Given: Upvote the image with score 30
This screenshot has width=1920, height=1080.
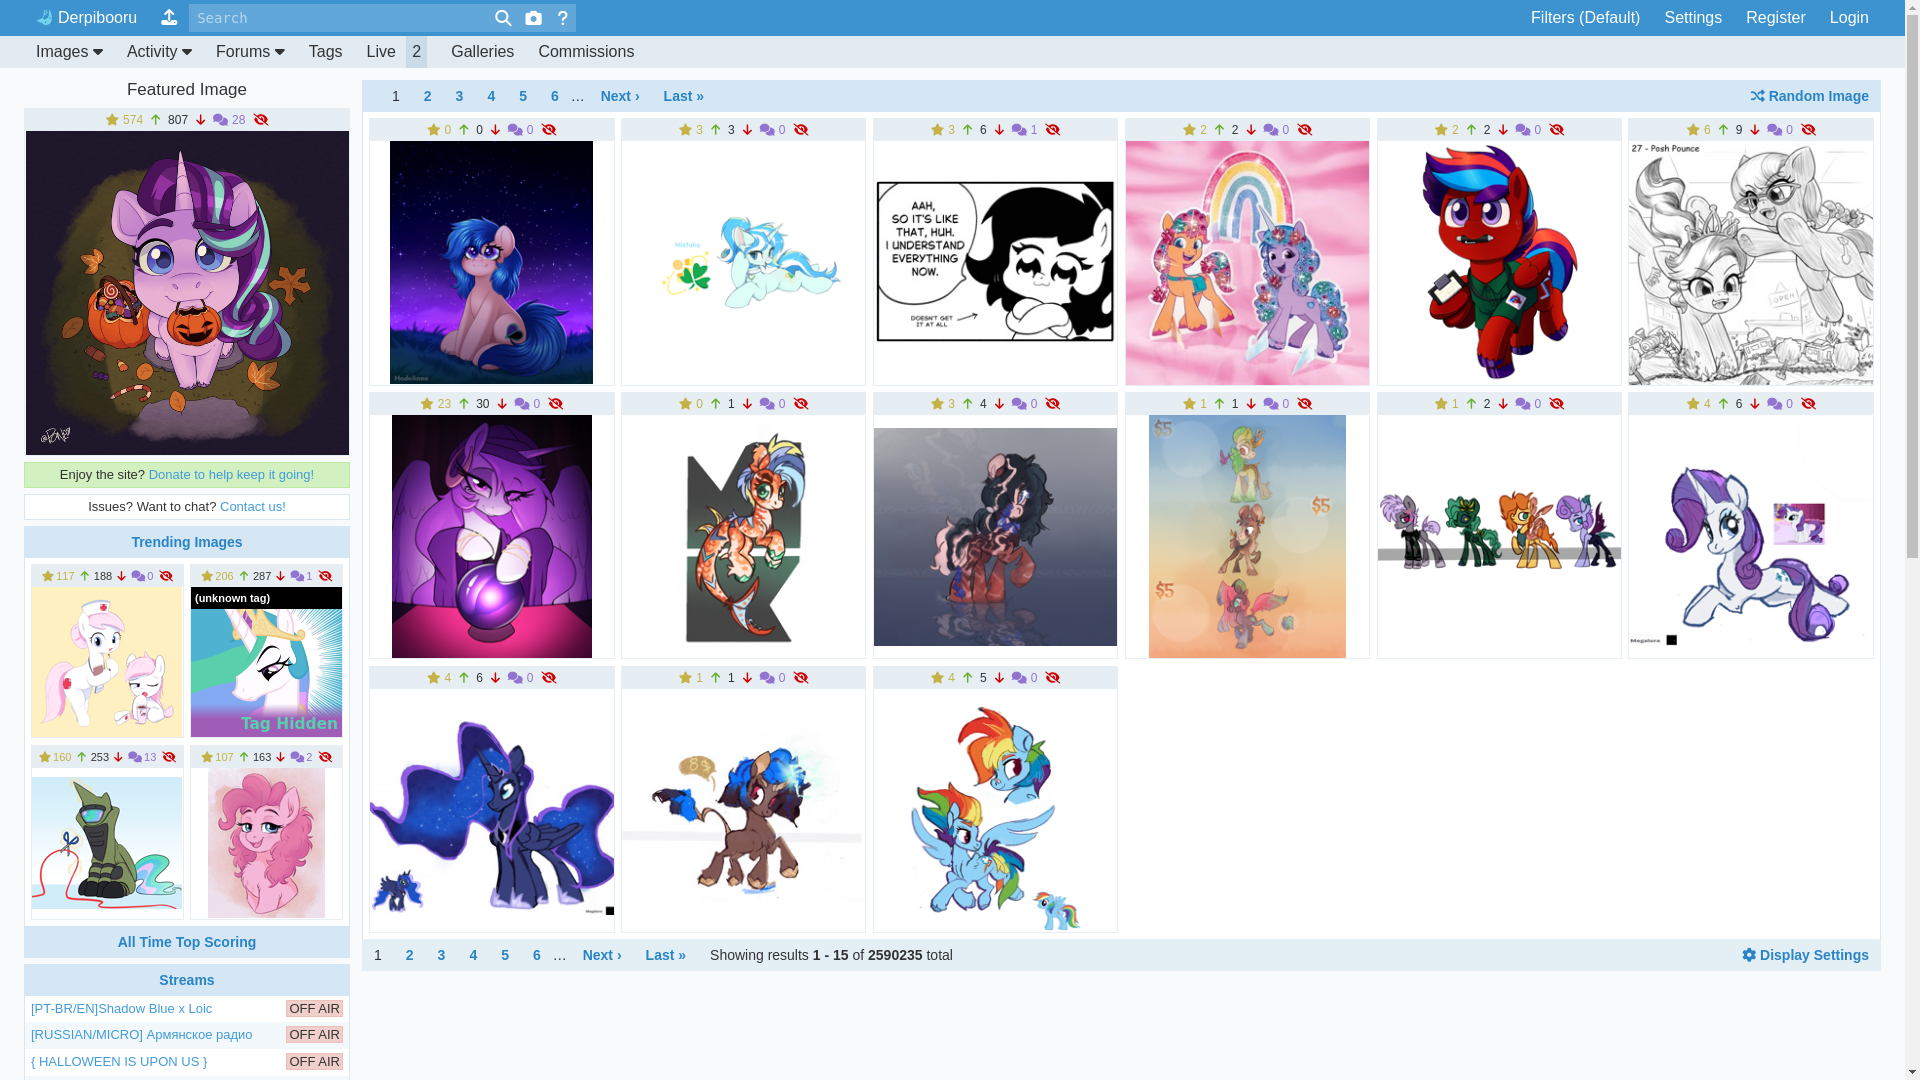Looking at the screenshot, I should pyautogui.click(x=464, y=404).
